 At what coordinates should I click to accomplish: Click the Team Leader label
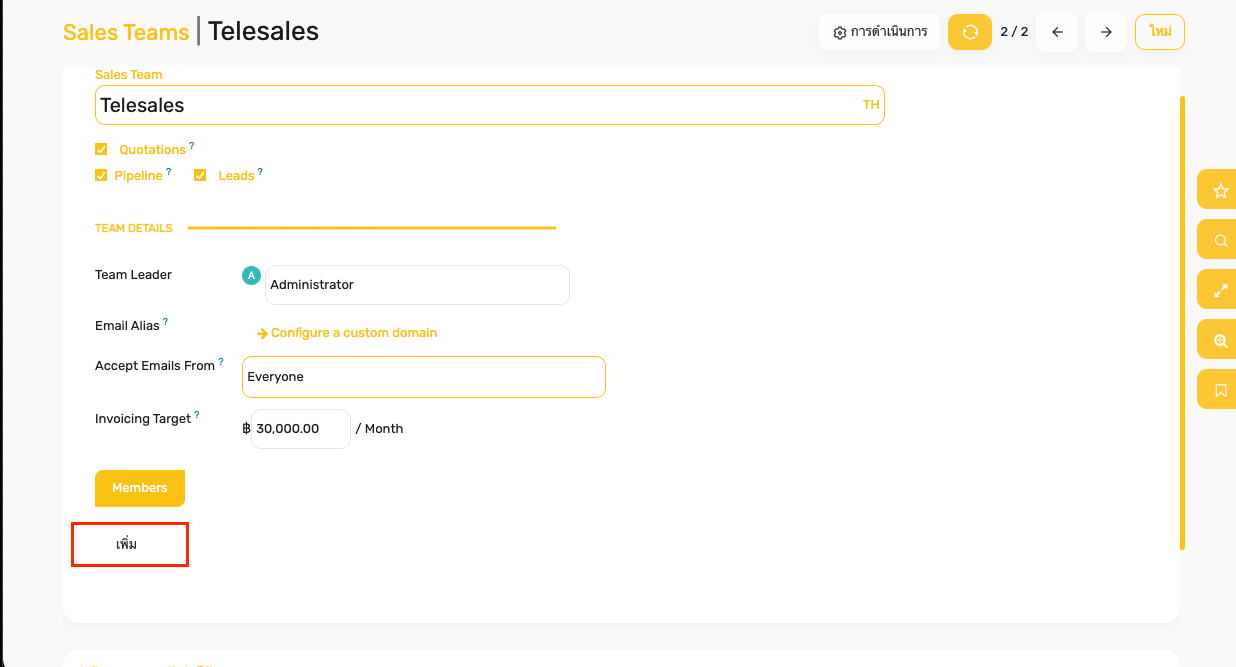pos(133,275)
